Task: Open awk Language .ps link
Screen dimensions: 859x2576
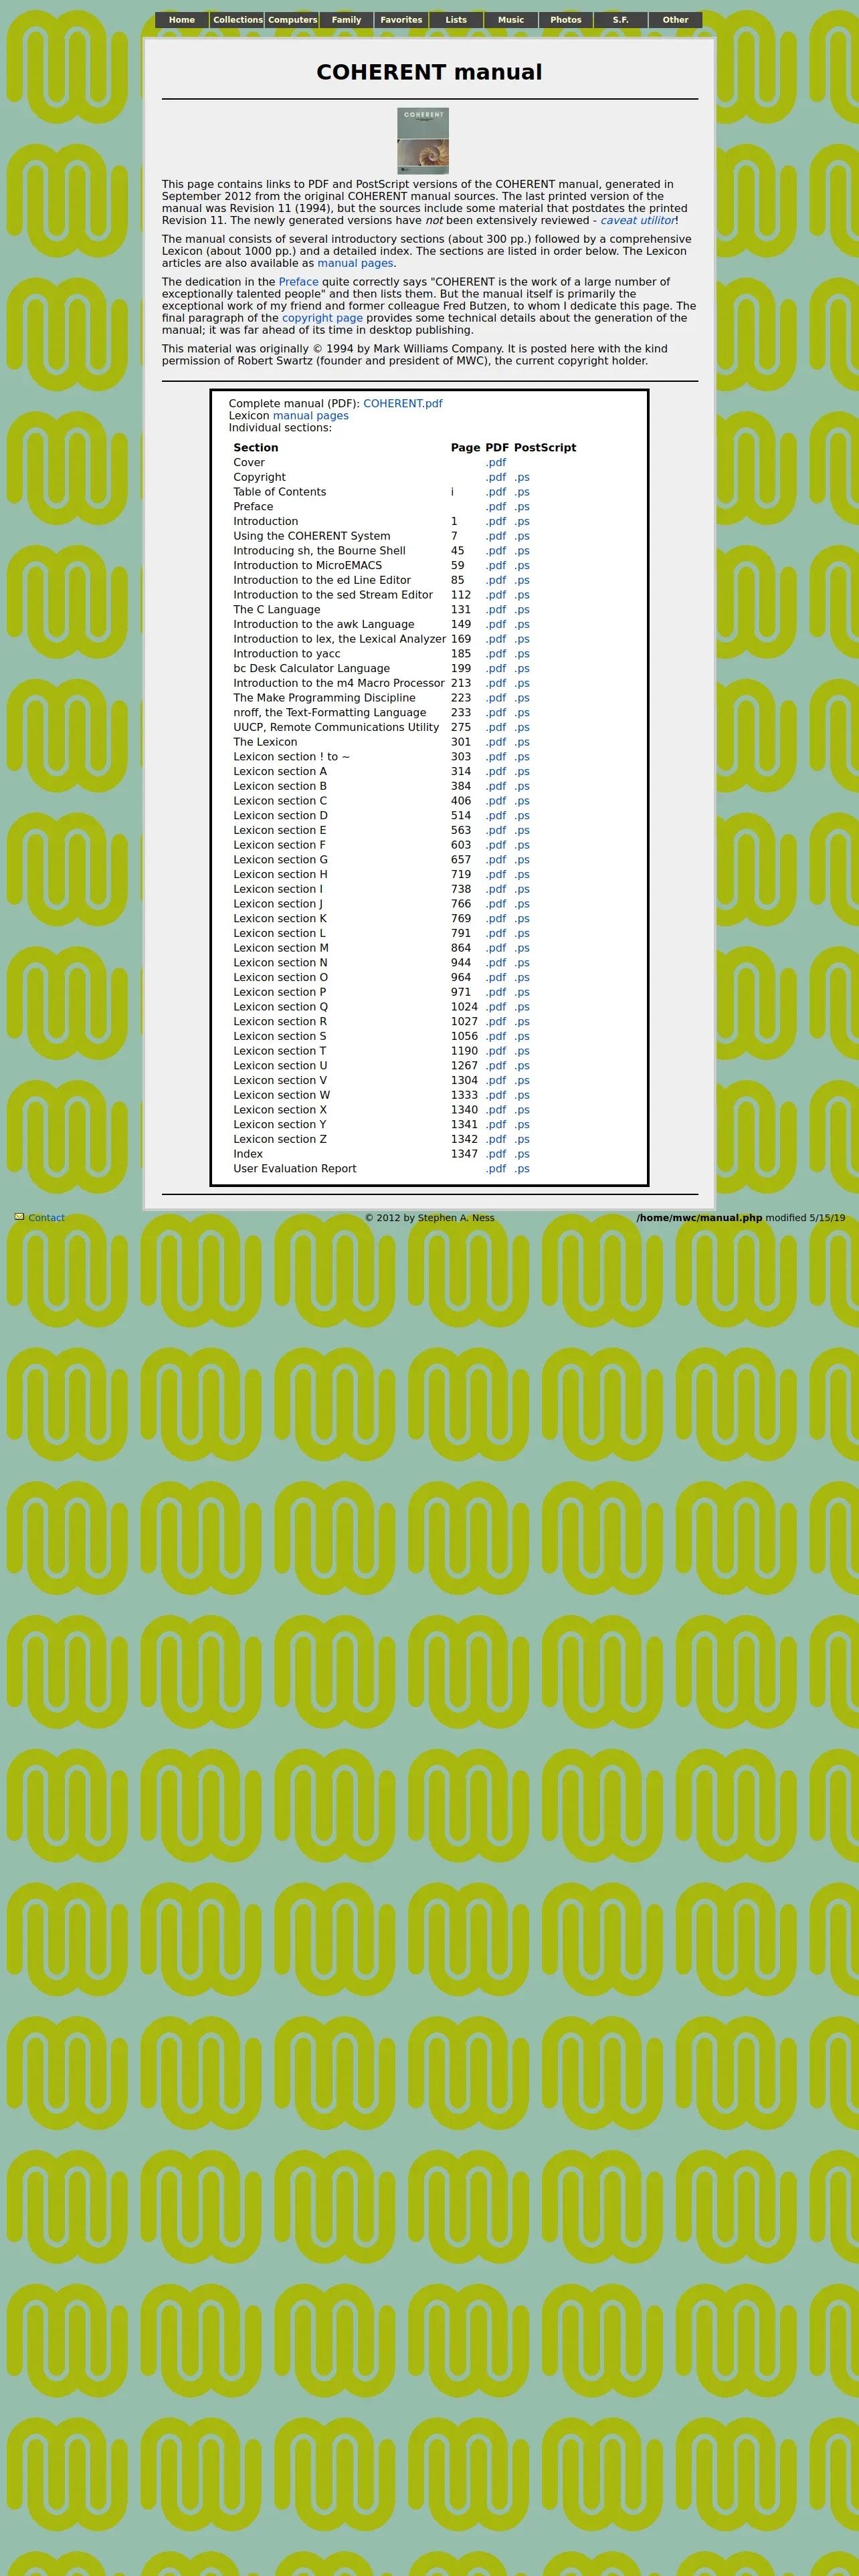Action: 522,625
